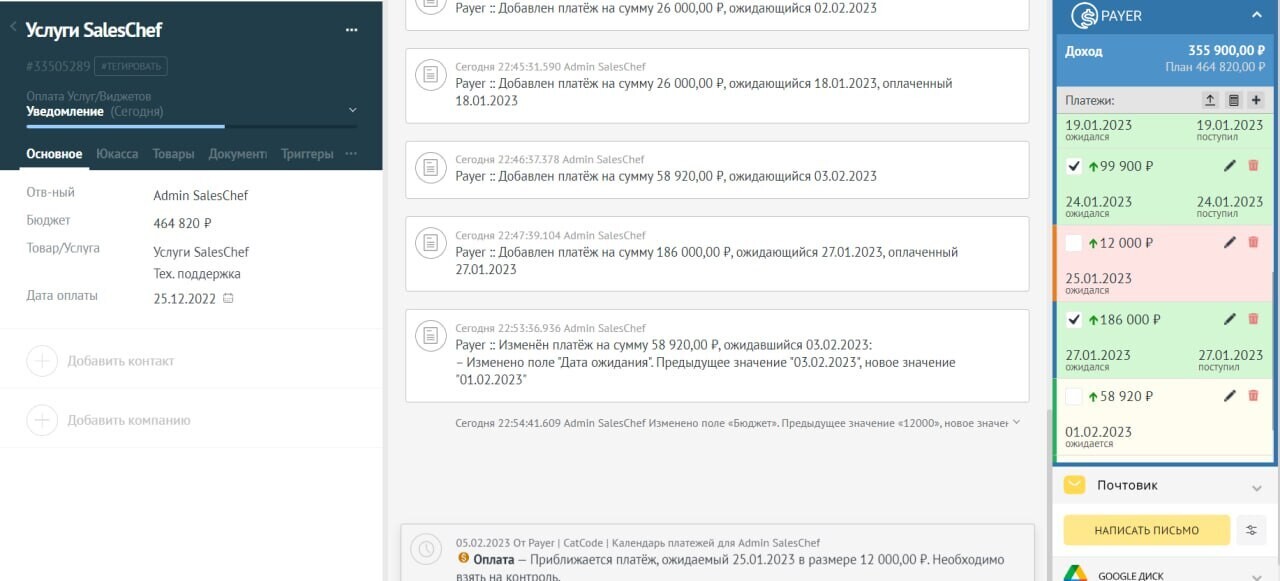Uncheck the 99 900 ₽ payment checkbox

click(x=1074, y=166)
